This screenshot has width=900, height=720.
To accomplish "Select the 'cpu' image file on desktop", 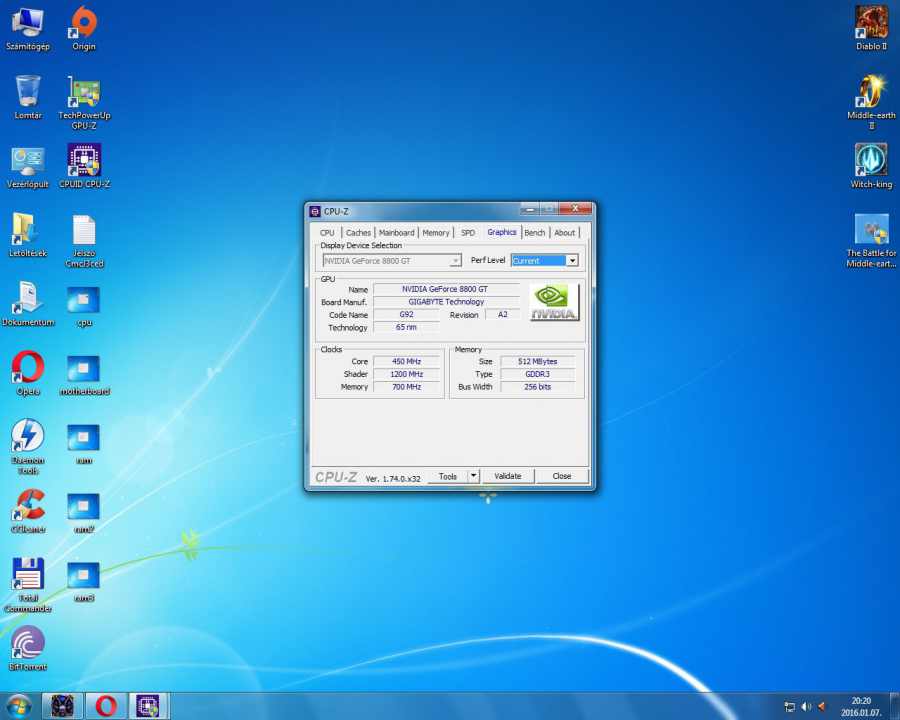I will pyautogui.click(x=84, y=305).
